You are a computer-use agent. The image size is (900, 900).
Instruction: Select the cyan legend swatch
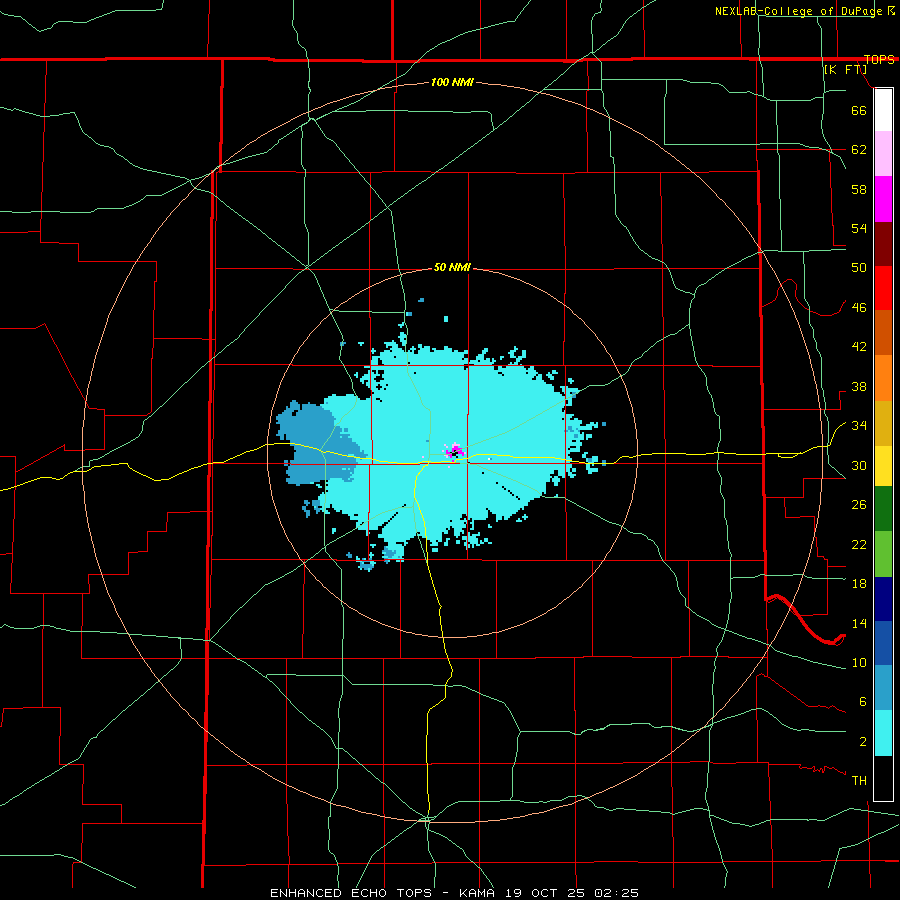(883, 733)
